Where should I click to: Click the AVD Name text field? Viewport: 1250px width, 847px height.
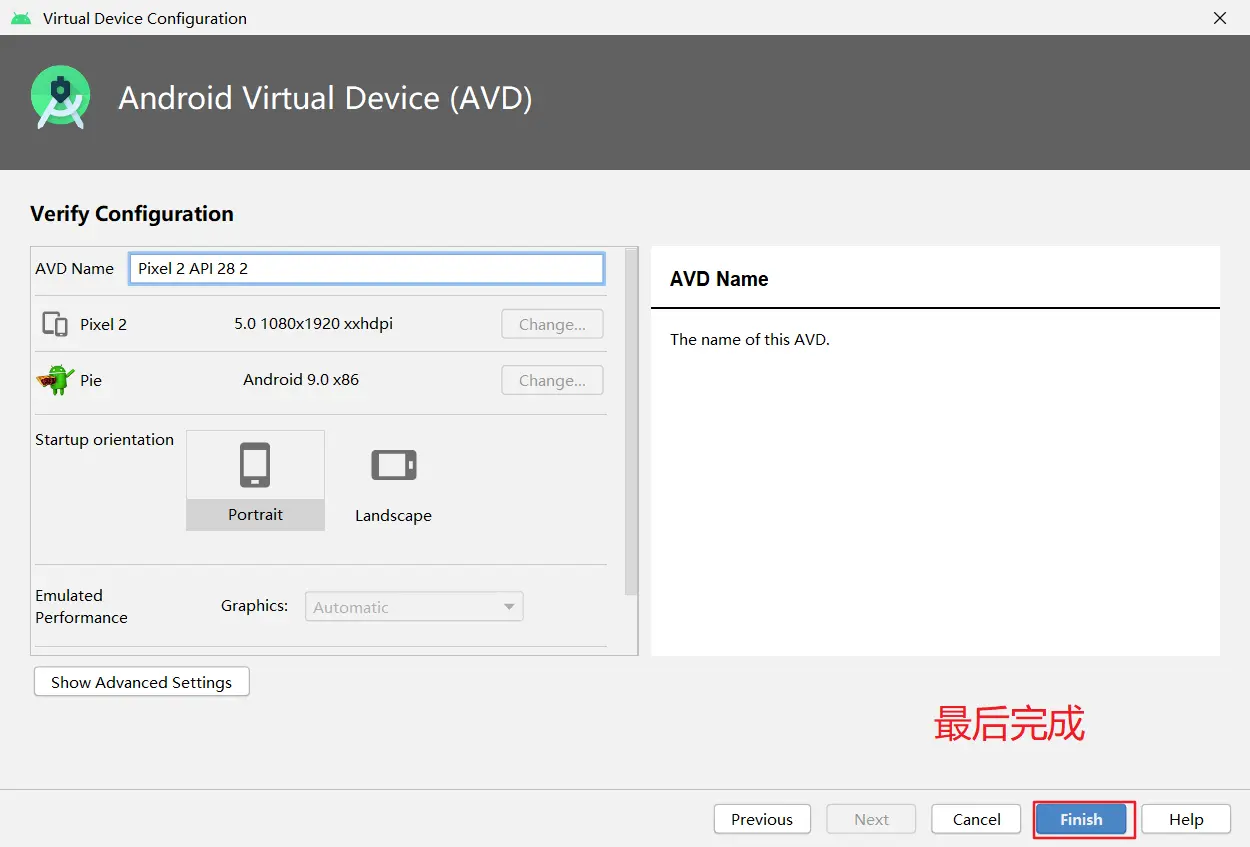click(366, 268)
